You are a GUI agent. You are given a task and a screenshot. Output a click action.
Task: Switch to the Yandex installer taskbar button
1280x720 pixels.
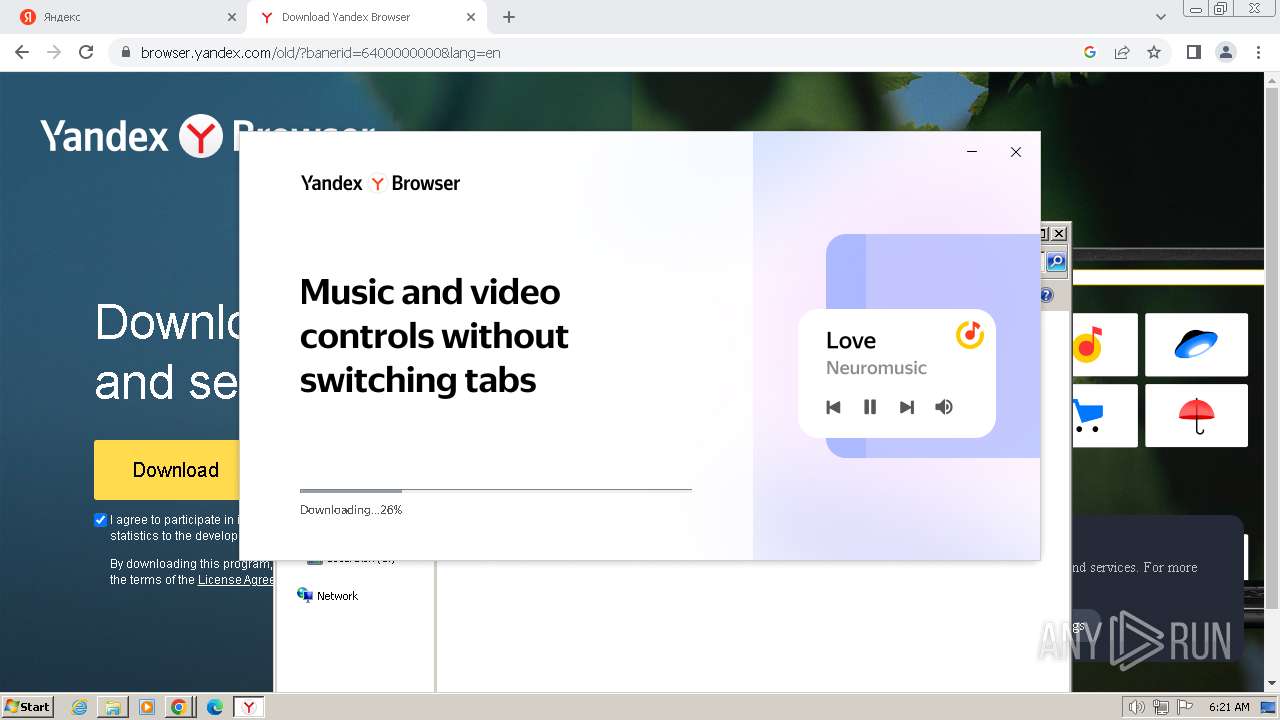pos(249,707)
